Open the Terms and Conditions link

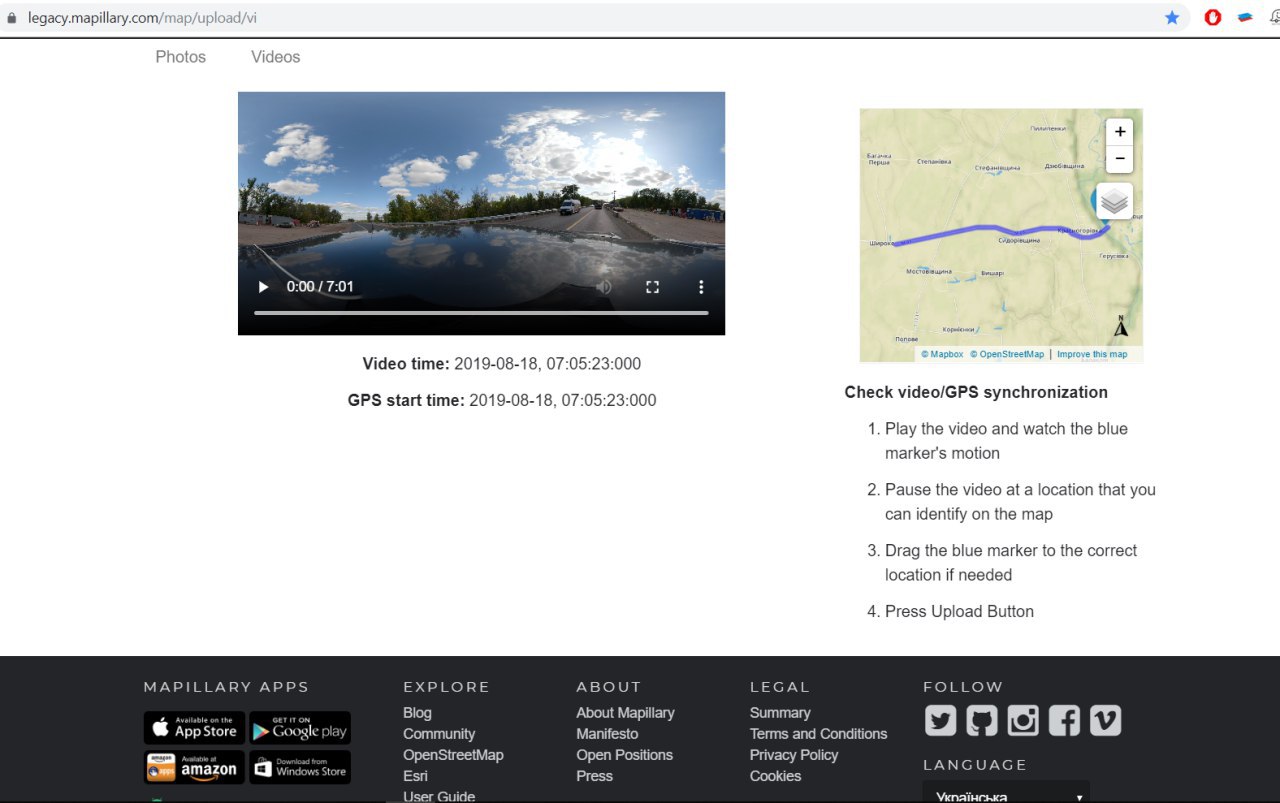(x=818, y=734)
